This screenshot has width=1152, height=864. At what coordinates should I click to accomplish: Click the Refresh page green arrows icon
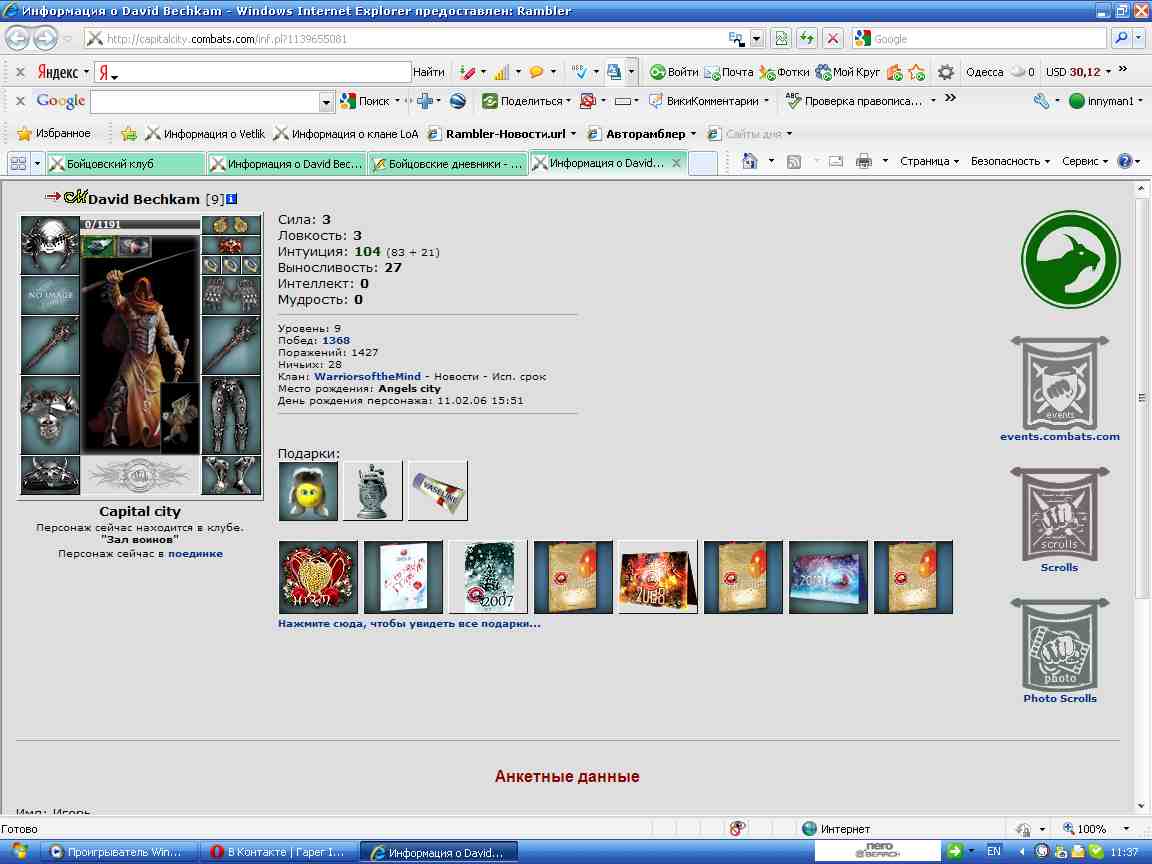[x=807, y=38]
